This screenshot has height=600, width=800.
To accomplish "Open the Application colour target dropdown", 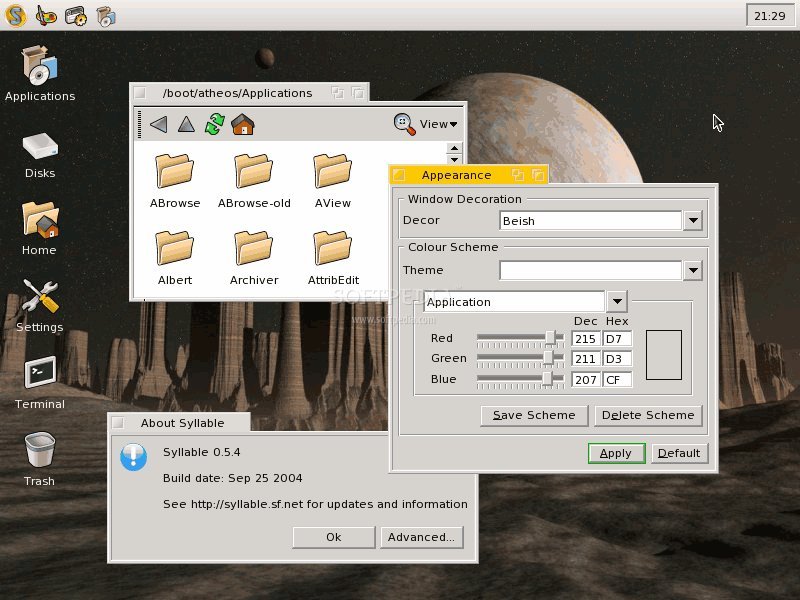I will pyautogui.click(x=617, y=301).
